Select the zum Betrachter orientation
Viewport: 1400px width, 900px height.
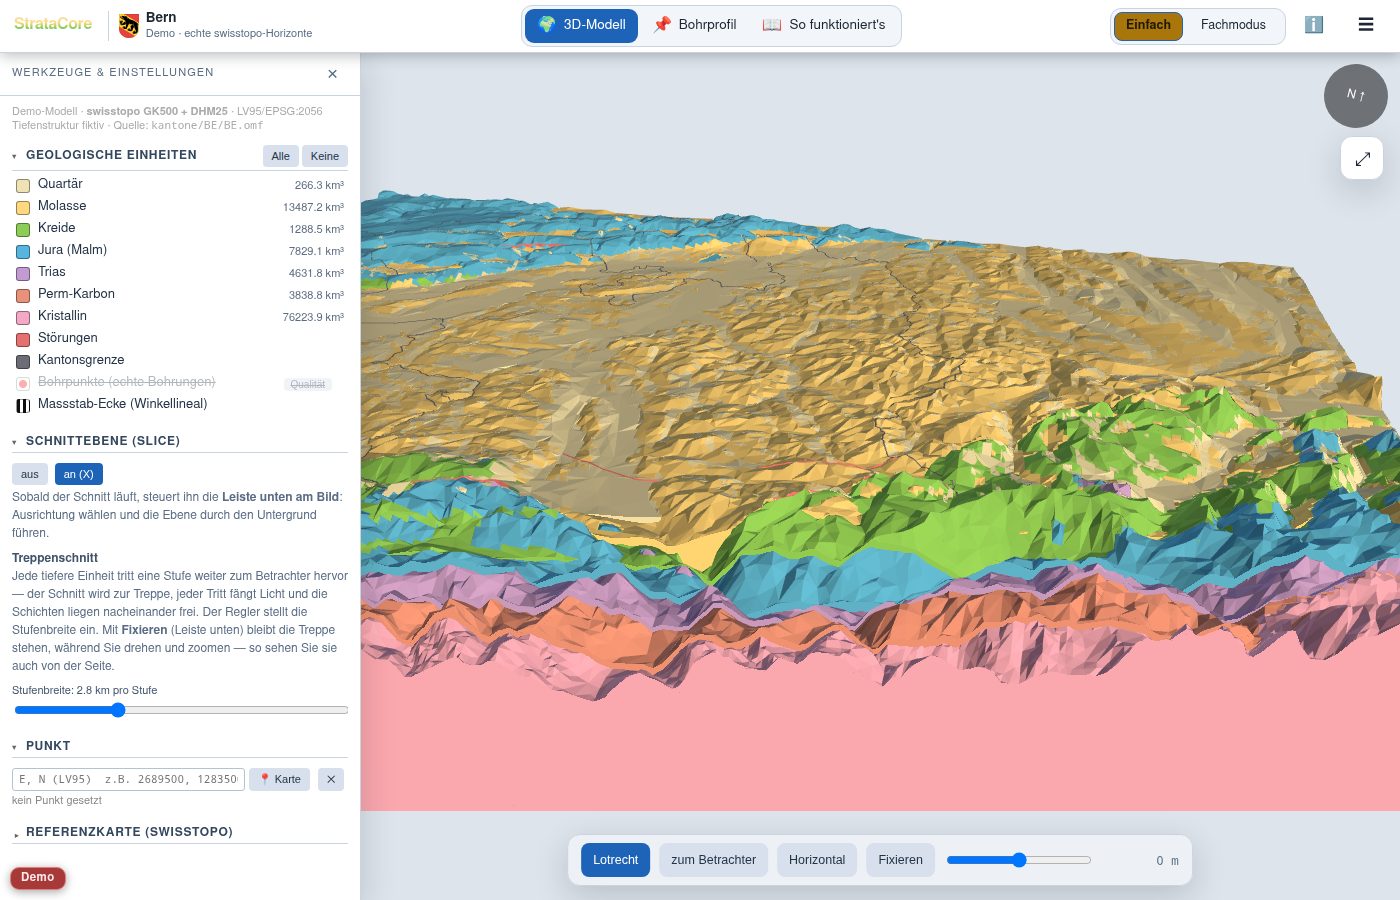714,860
